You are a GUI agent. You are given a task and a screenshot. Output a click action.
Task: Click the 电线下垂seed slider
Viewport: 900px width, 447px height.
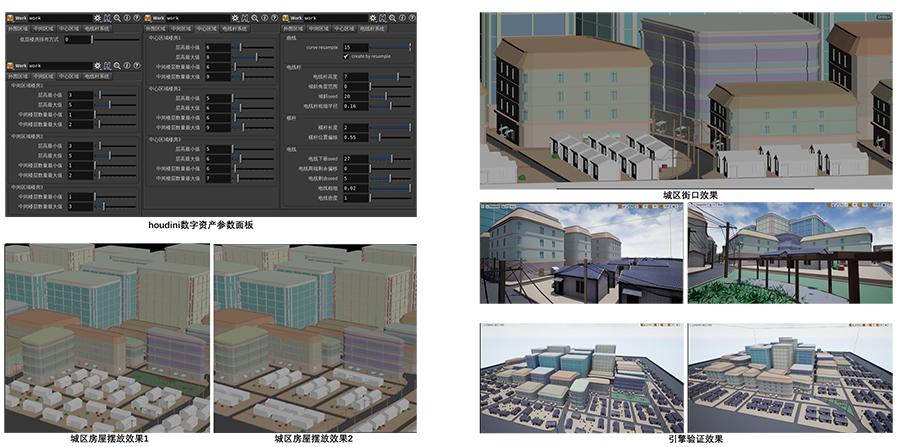[390, 158]
